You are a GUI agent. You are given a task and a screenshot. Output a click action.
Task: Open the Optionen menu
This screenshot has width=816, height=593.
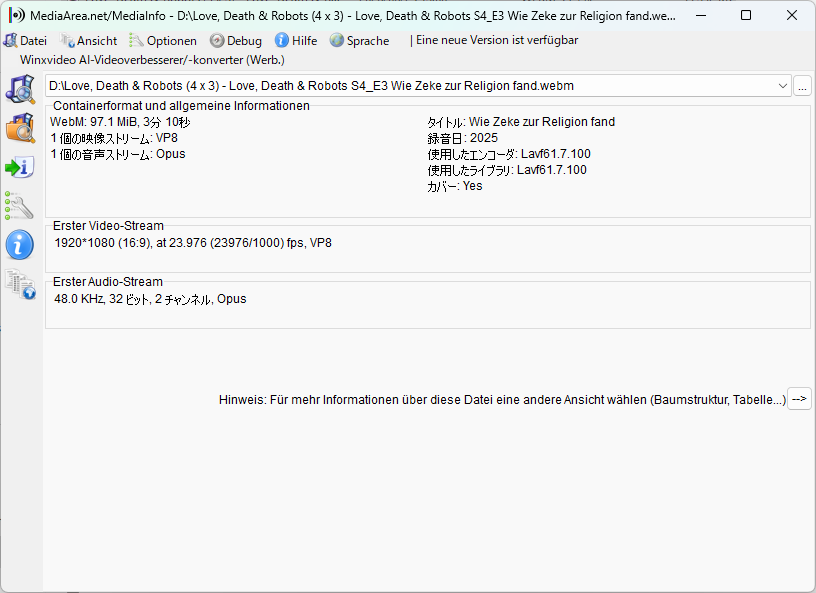163,41
